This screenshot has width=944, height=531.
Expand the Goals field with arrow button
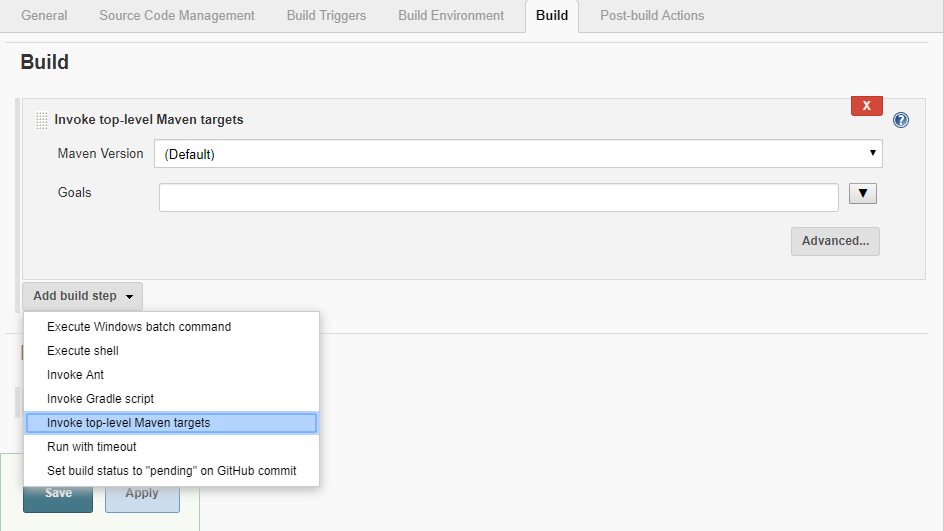click(862, 194)
